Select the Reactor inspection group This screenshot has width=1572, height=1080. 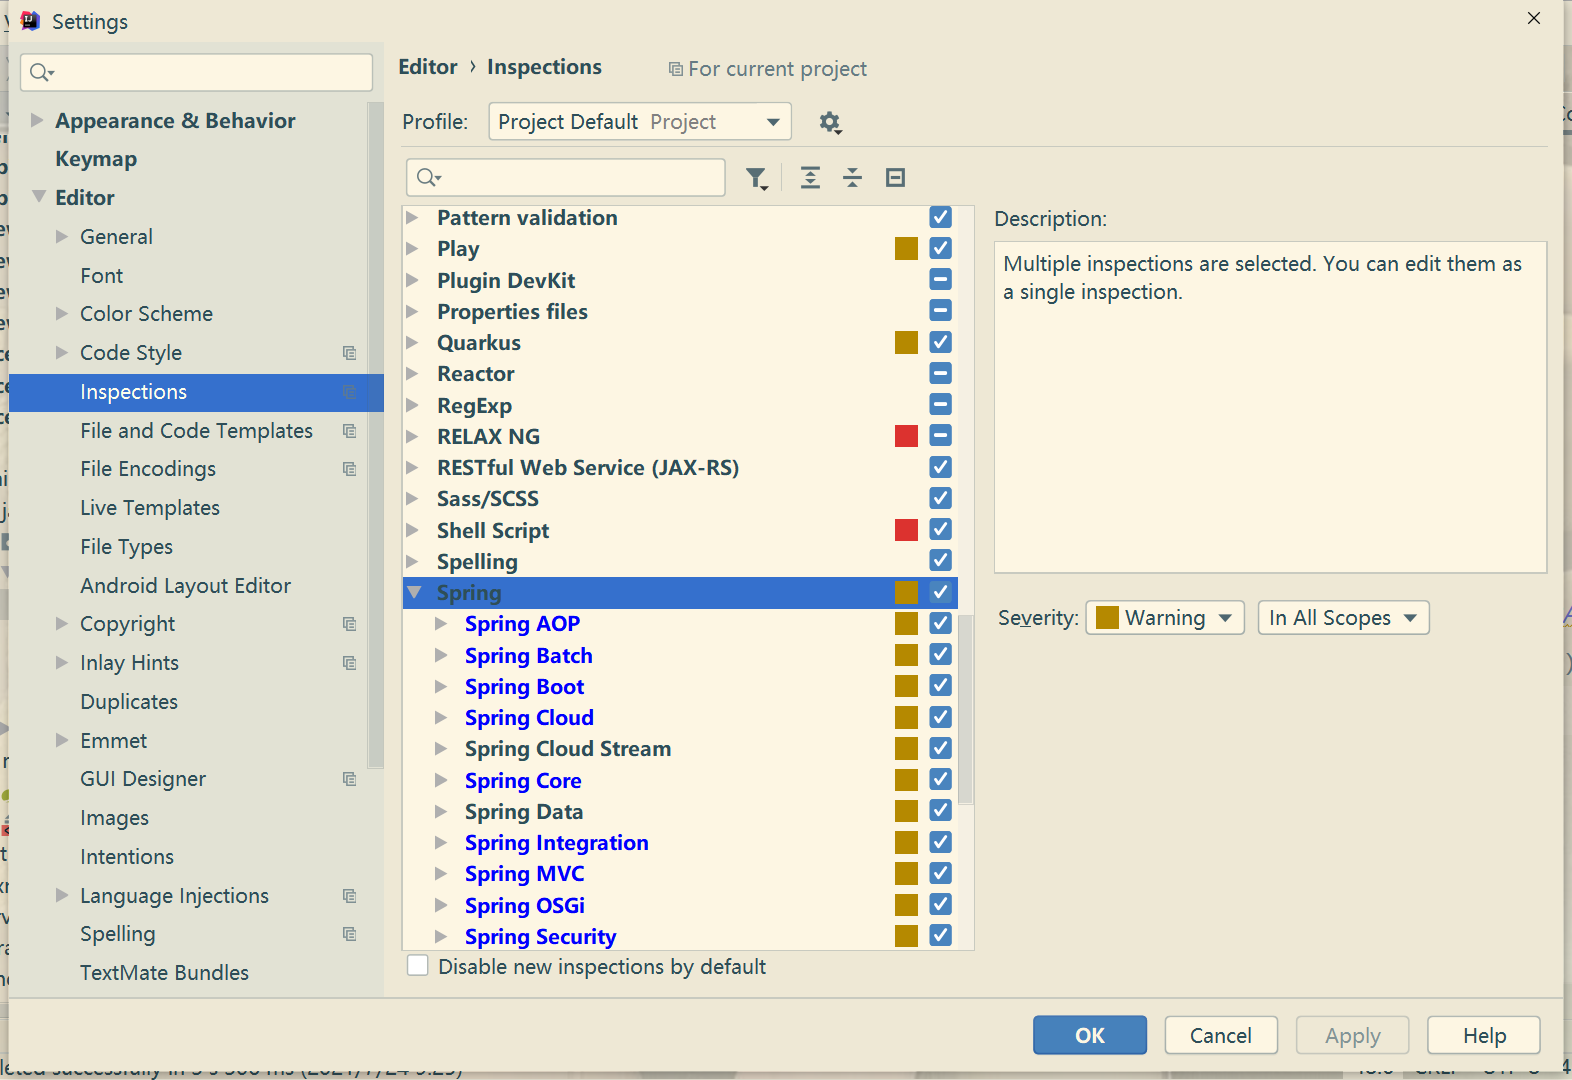click(x=680, y=373)
